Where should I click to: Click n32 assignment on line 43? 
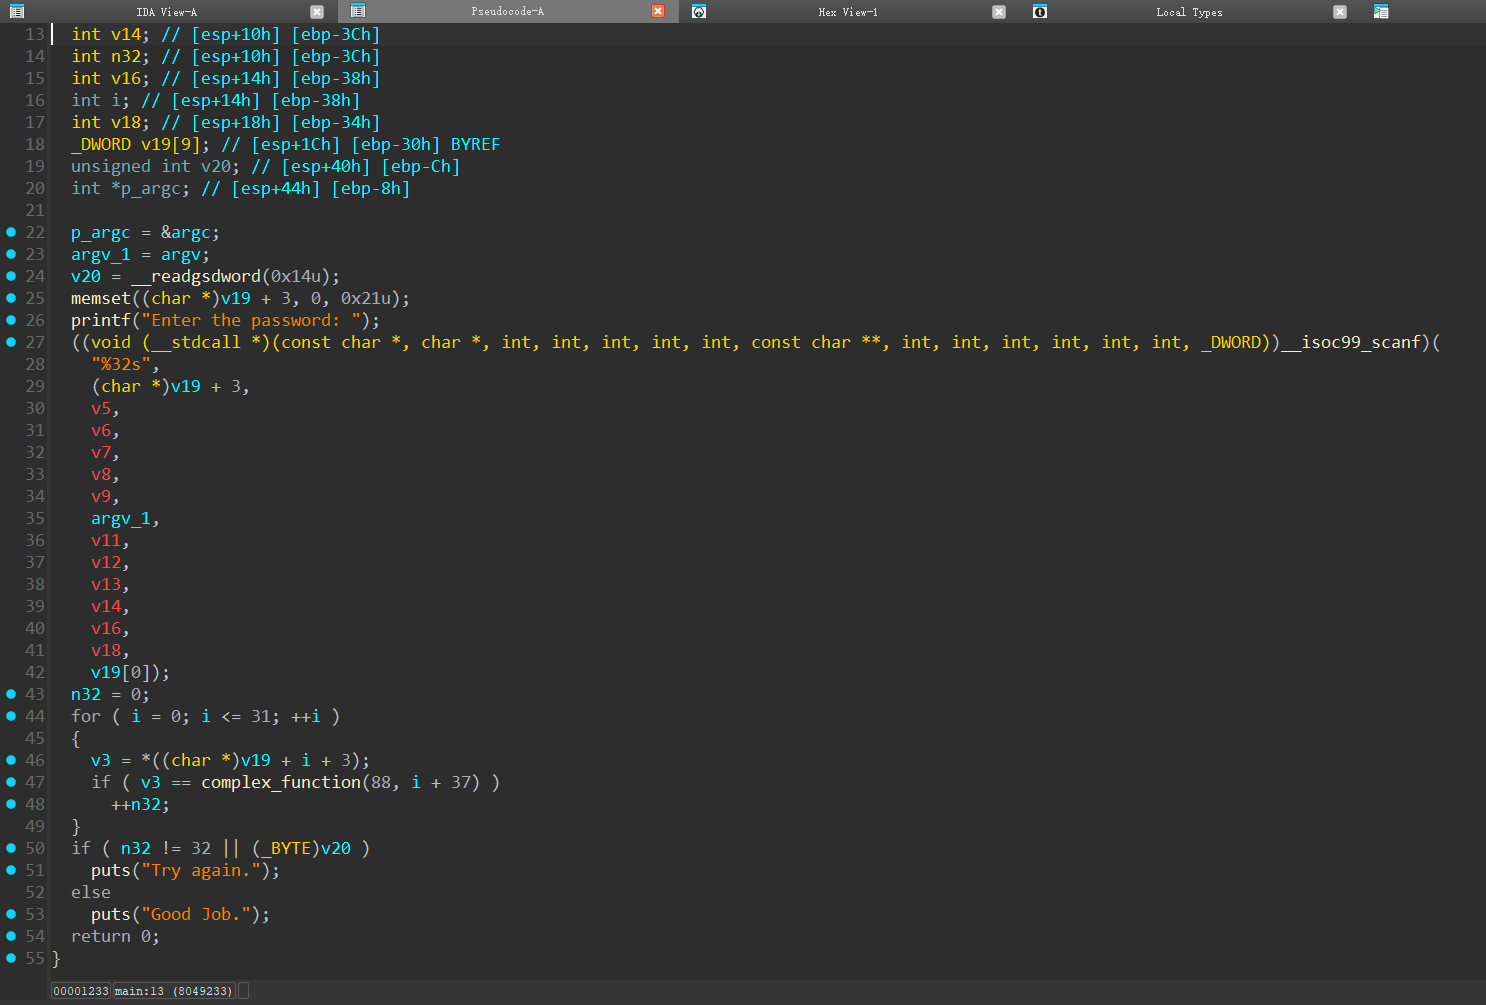pos(110,694)
